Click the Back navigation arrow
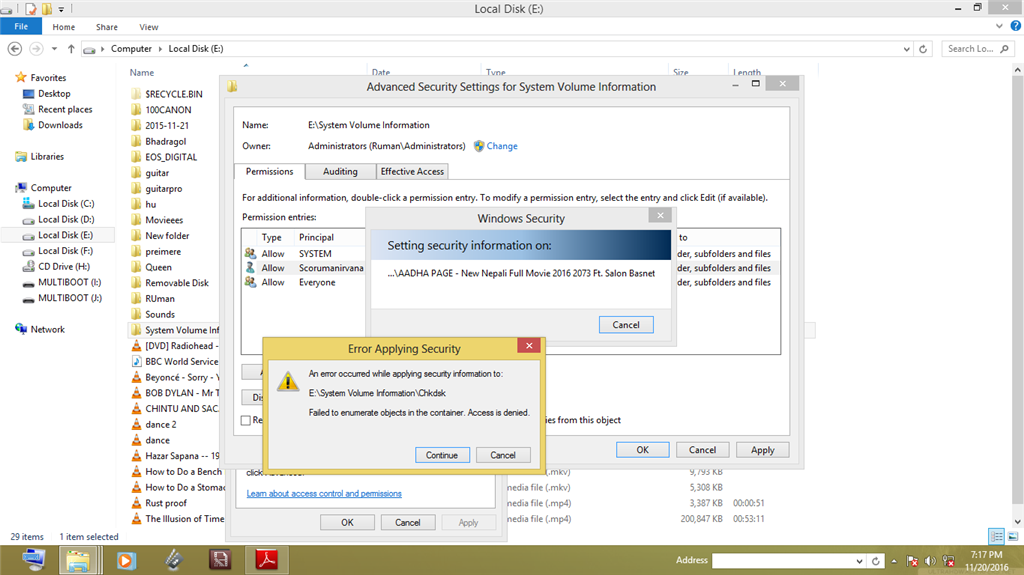This screenshot has height=575, width=1024. (x=15, y=48)
